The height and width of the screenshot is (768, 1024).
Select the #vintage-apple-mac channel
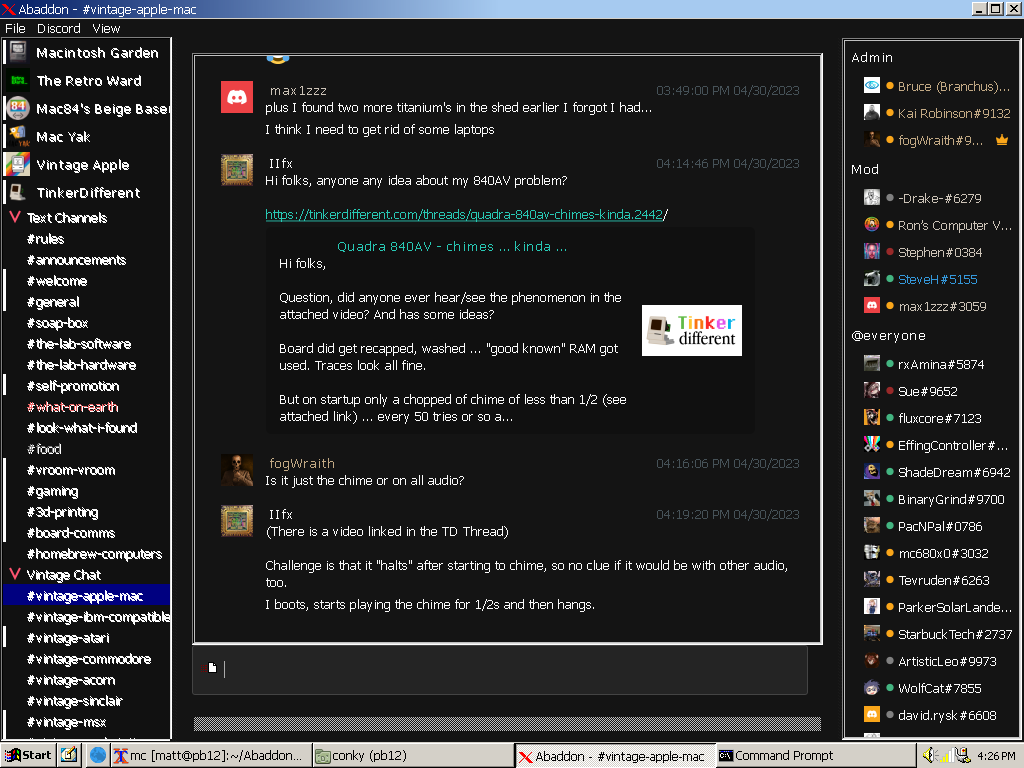pyautogui.click(x=85, y=596)
